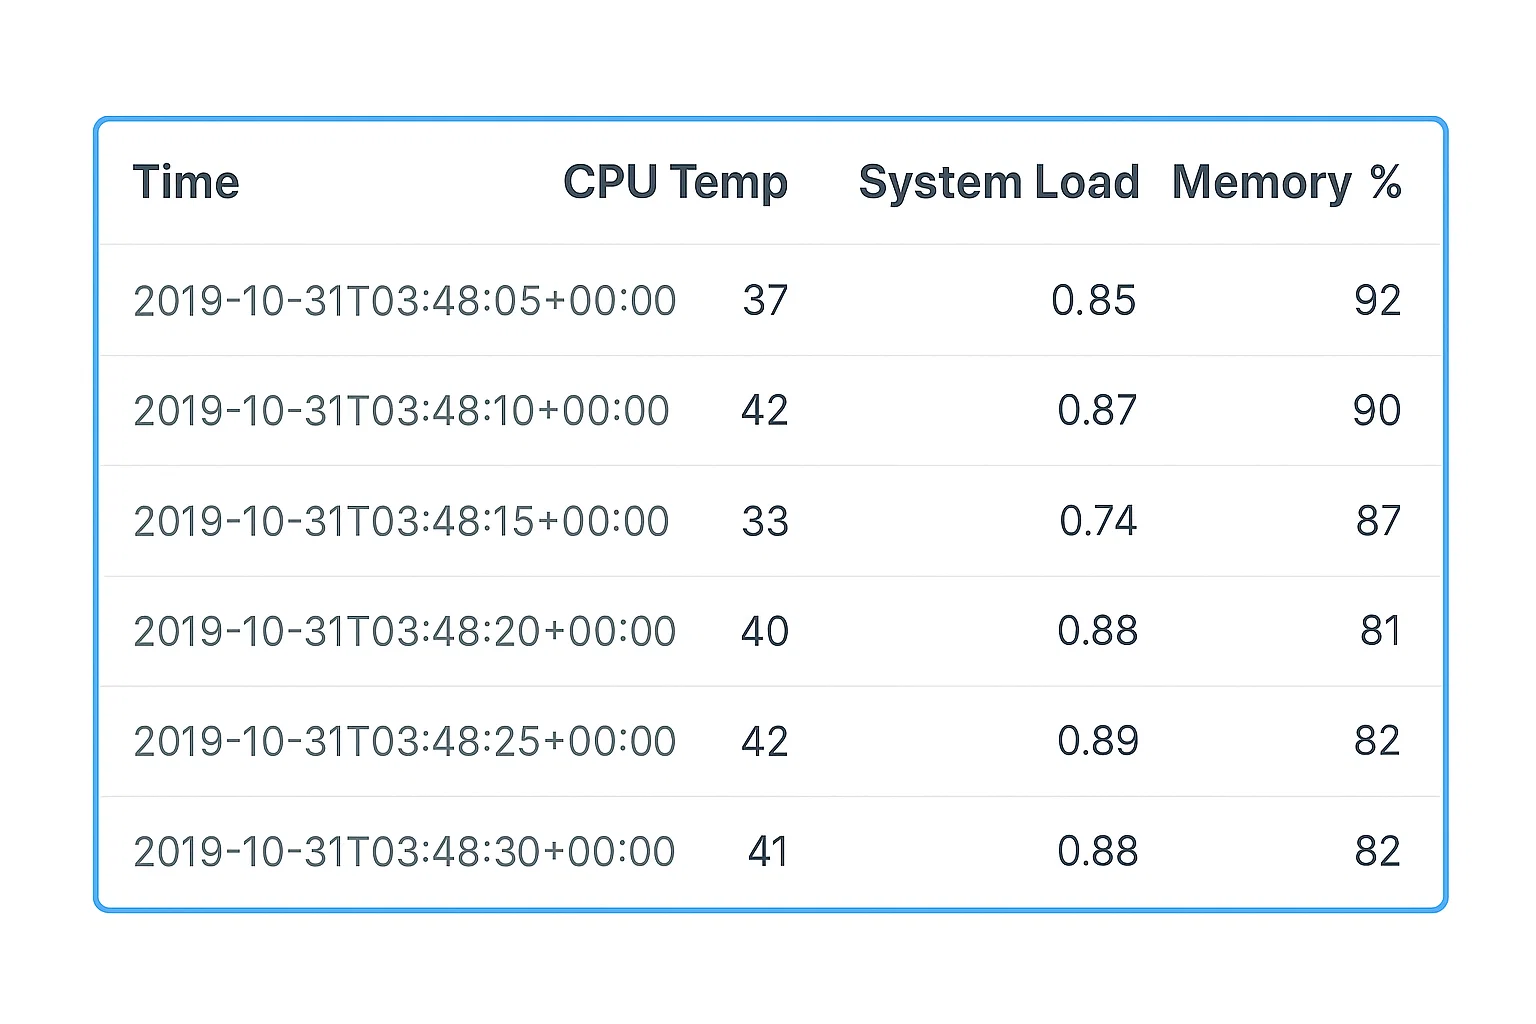The height and width of the screenshot is (1024, 1536).
Task: Select timestamp 2019-10-31T03:48:15+00:00
Action: coord(401,522)
